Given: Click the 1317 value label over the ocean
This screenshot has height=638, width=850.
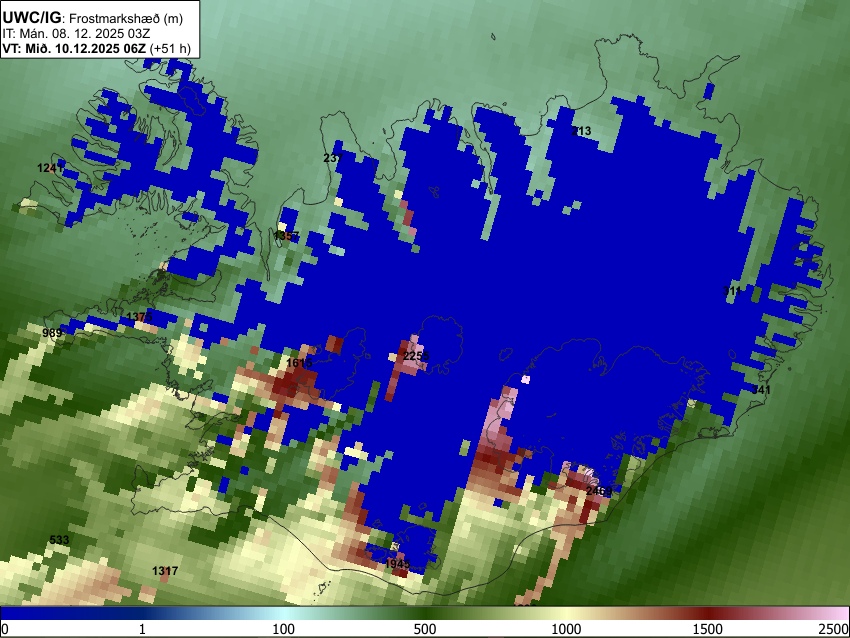Looking at the screenshot, I should 165,571.
